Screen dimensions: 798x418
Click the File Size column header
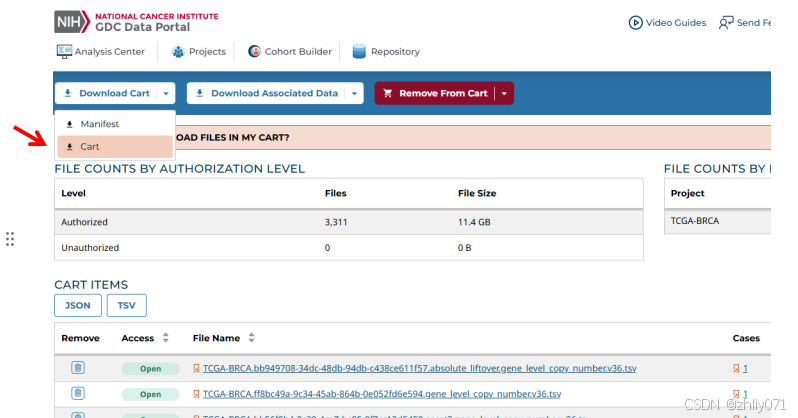click(x=477, y=193)
